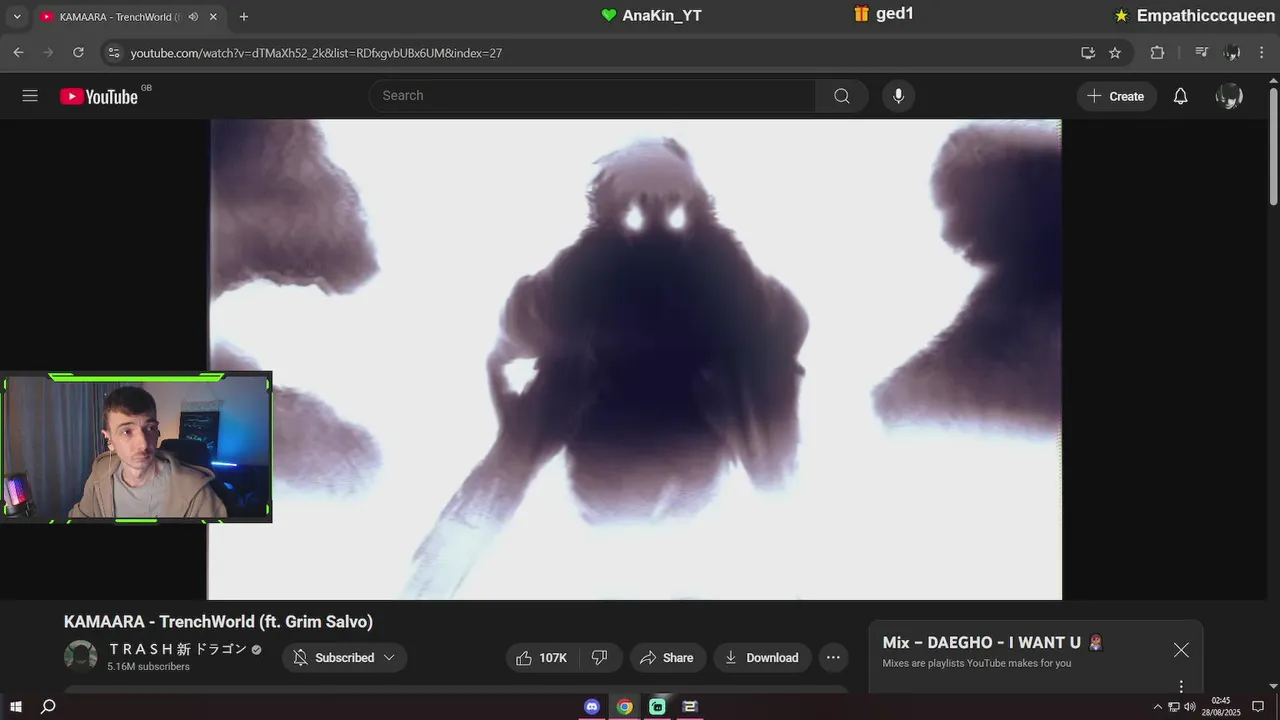
Task: Open more actions three-dot menu beside Download
Action: pyautogui.click(x=833, y=657)
